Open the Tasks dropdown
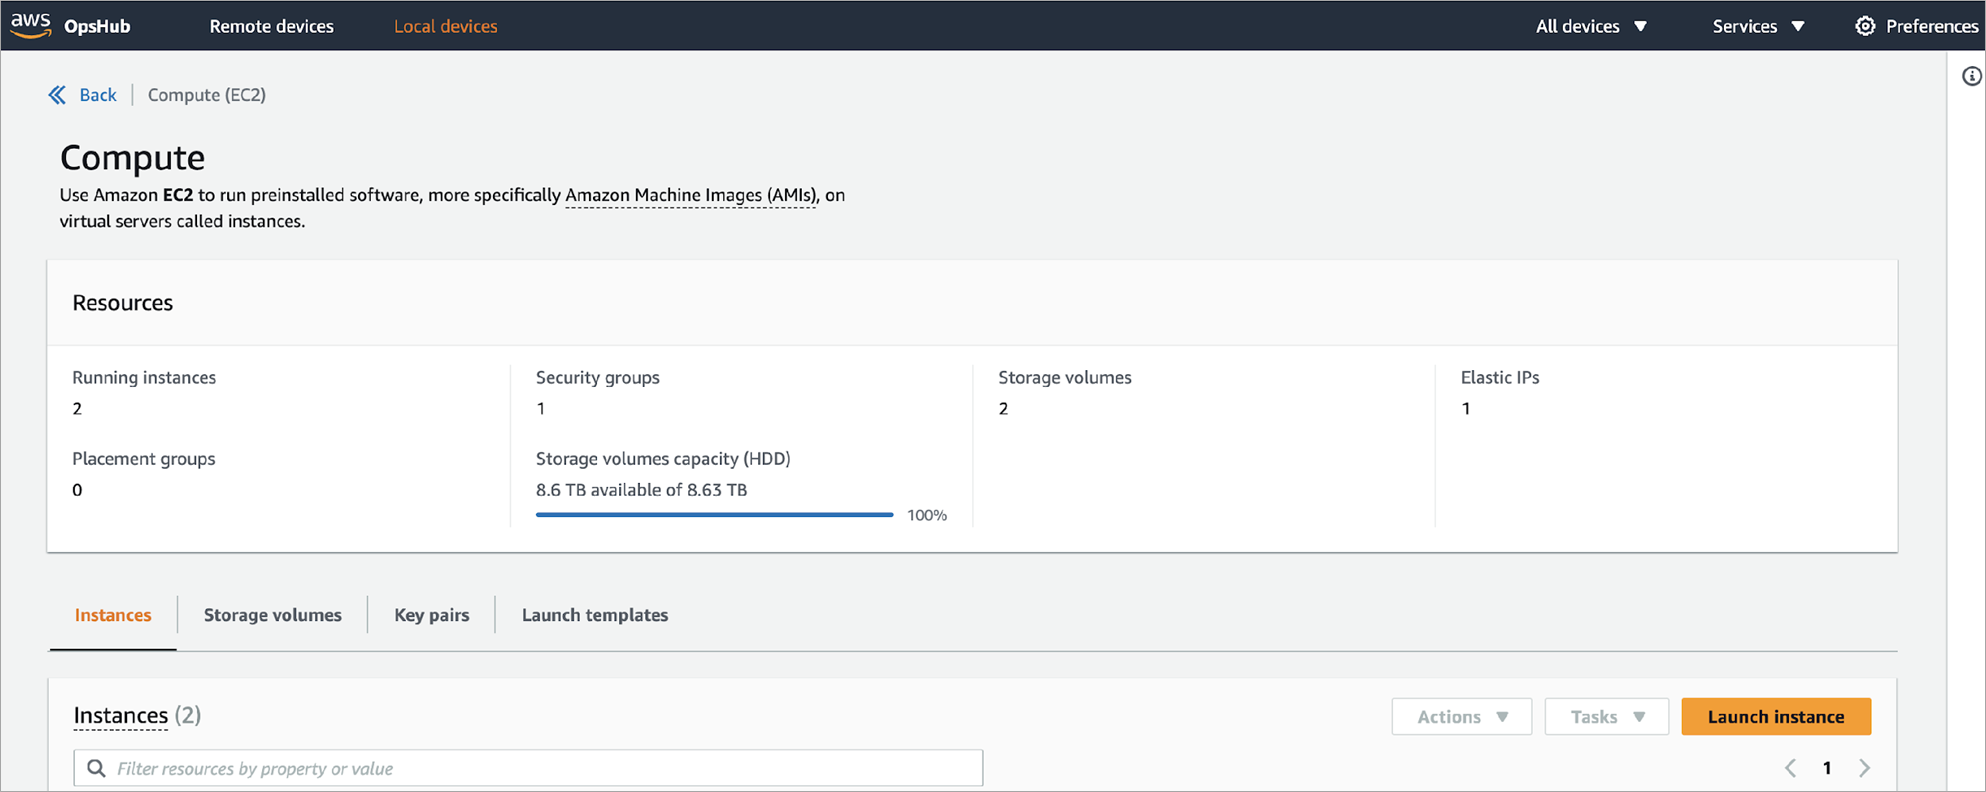1986x792 pixels. (1606, 717)
